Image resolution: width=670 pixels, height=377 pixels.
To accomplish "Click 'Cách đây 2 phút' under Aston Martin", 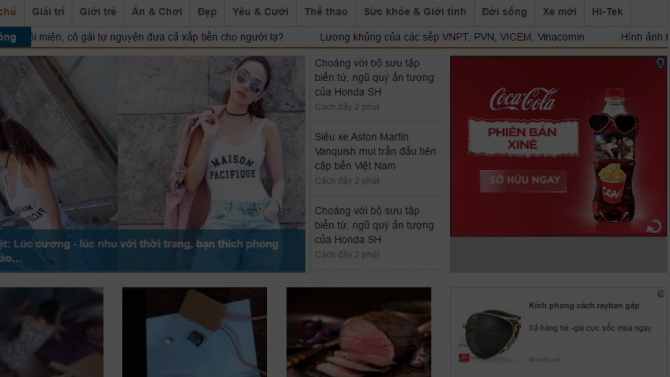I will point(347,181).
